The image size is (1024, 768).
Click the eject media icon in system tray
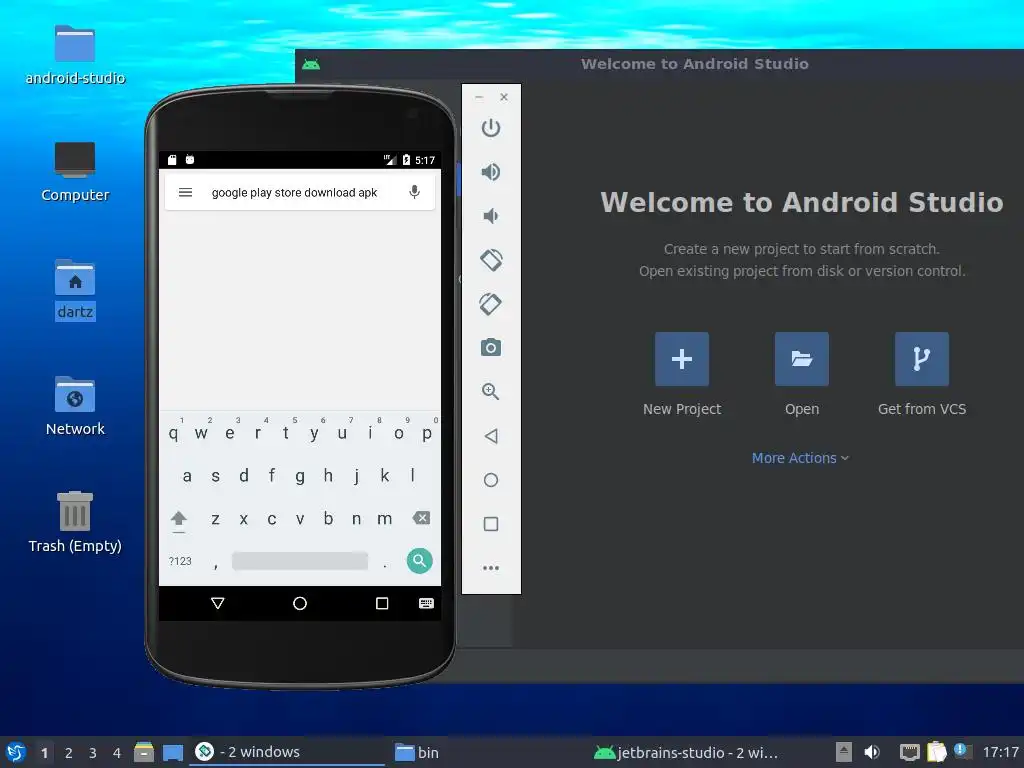844,752
